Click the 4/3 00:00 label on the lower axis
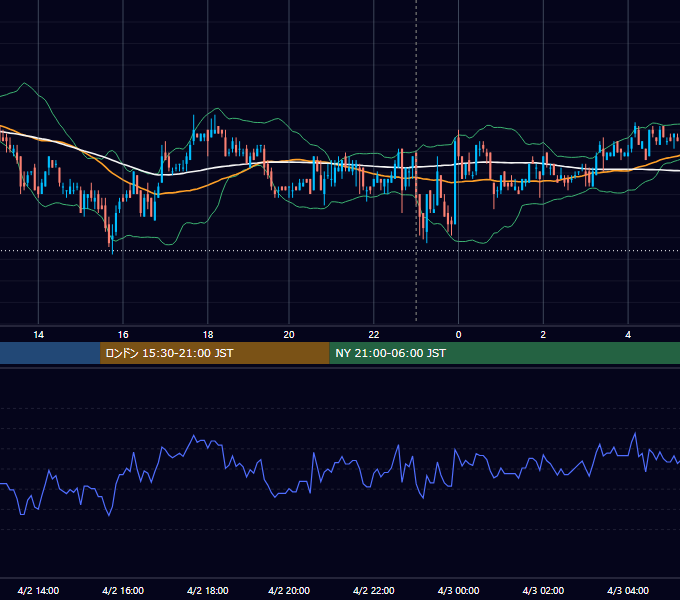Image resolution: width=680 pixels, height=600 pixels. point(458,590)
